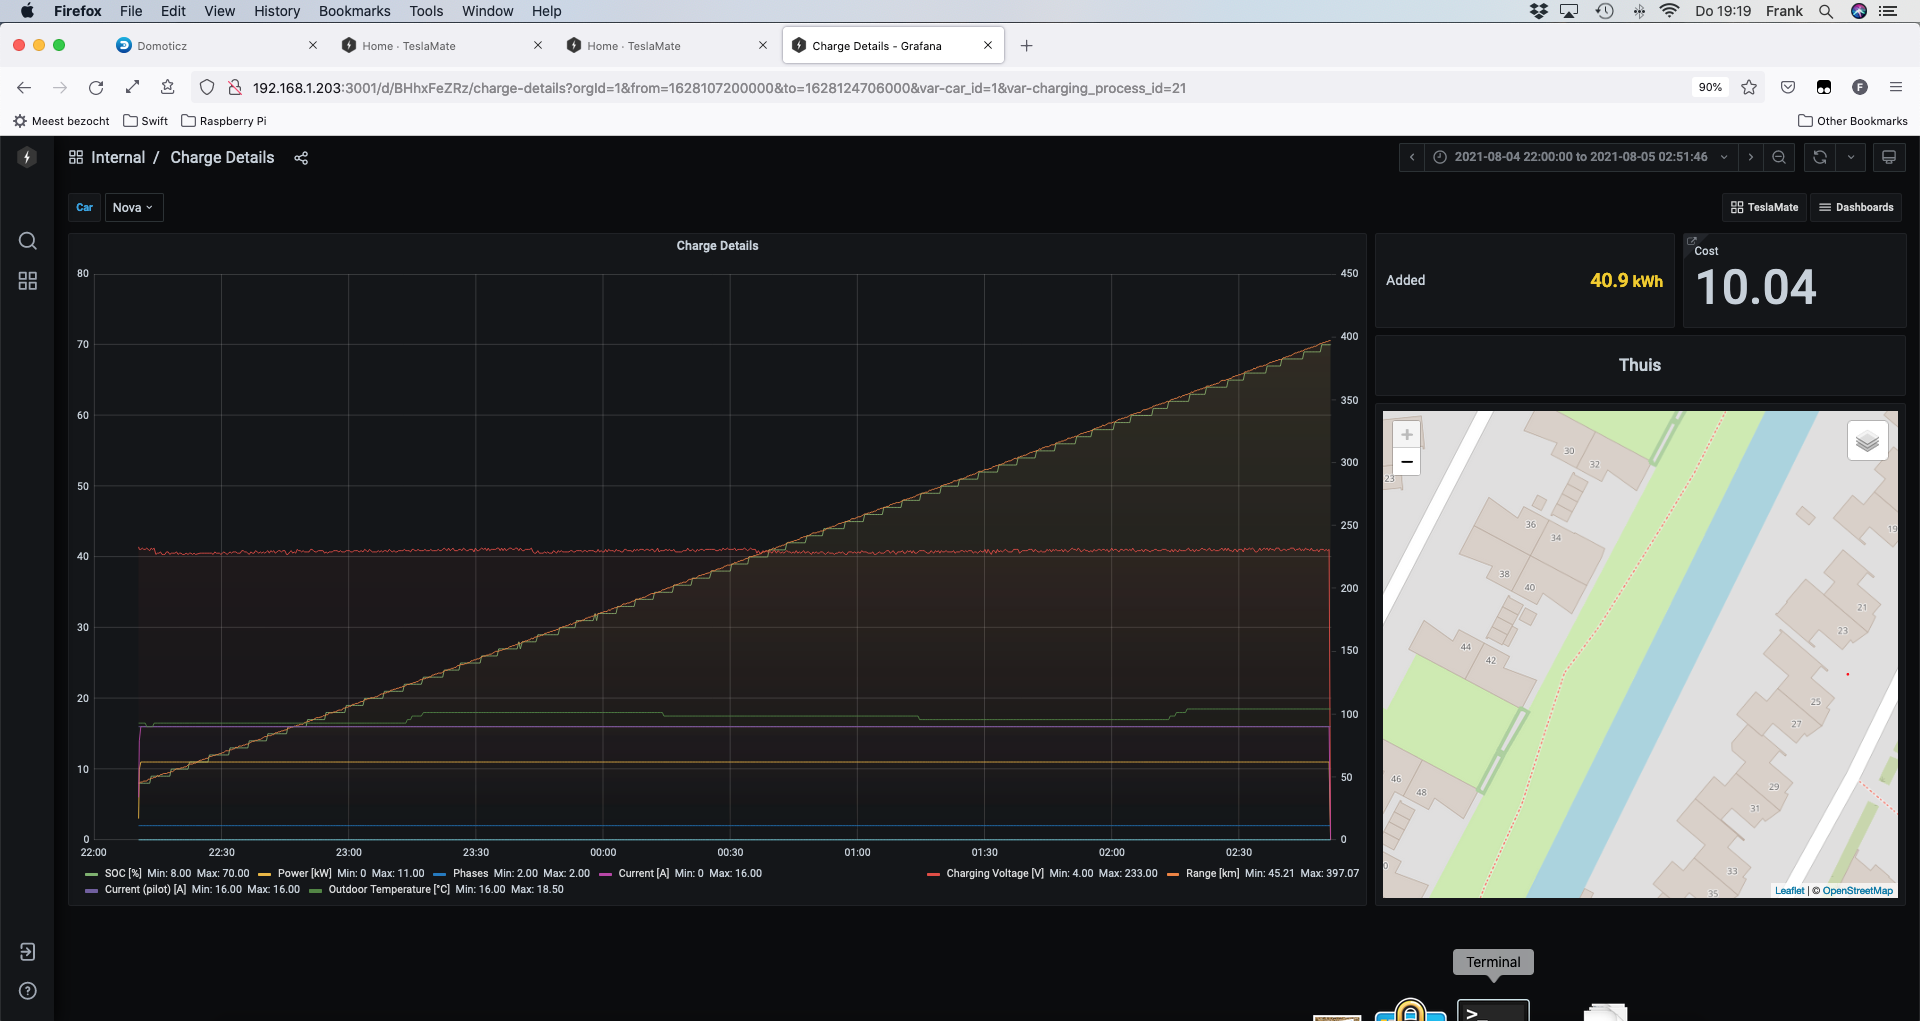Click the share dashboard icon
Screen dimensions: 1920x1021
coord(301,157)
